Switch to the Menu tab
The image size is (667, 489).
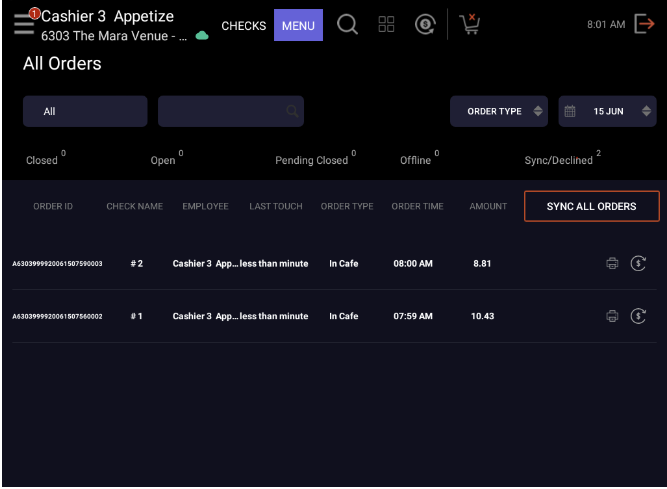click(x=298, y=26)
